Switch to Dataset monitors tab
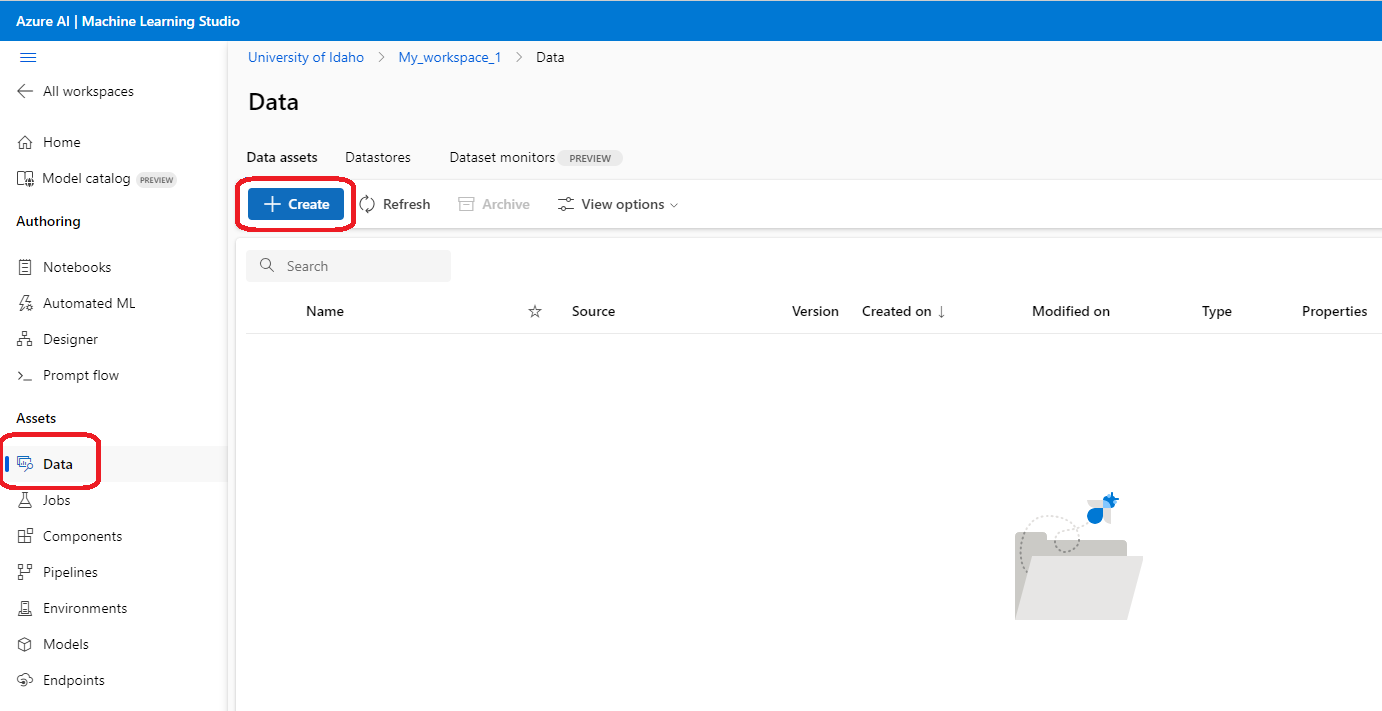Viewport: 1382px width, 711px height. pyautogui.click(x=502, y=157)
